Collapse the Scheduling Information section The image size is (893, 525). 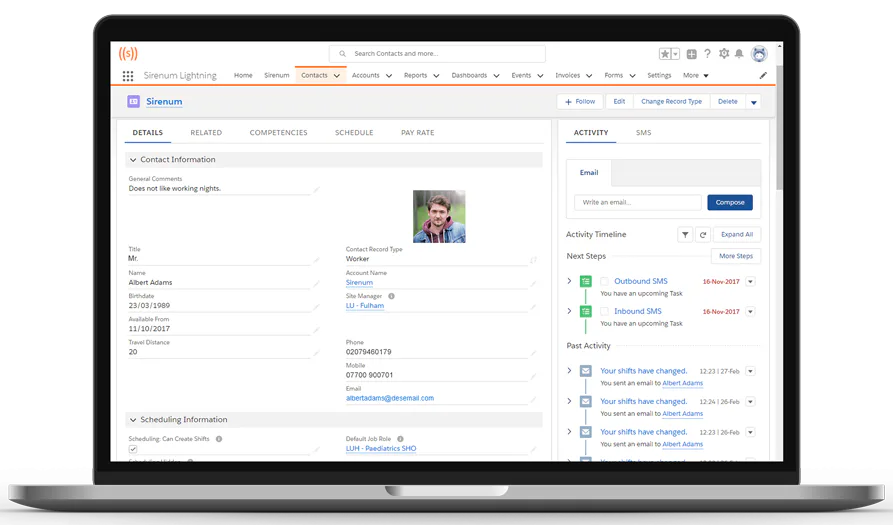pyautogui.click(x=133, y=420)
